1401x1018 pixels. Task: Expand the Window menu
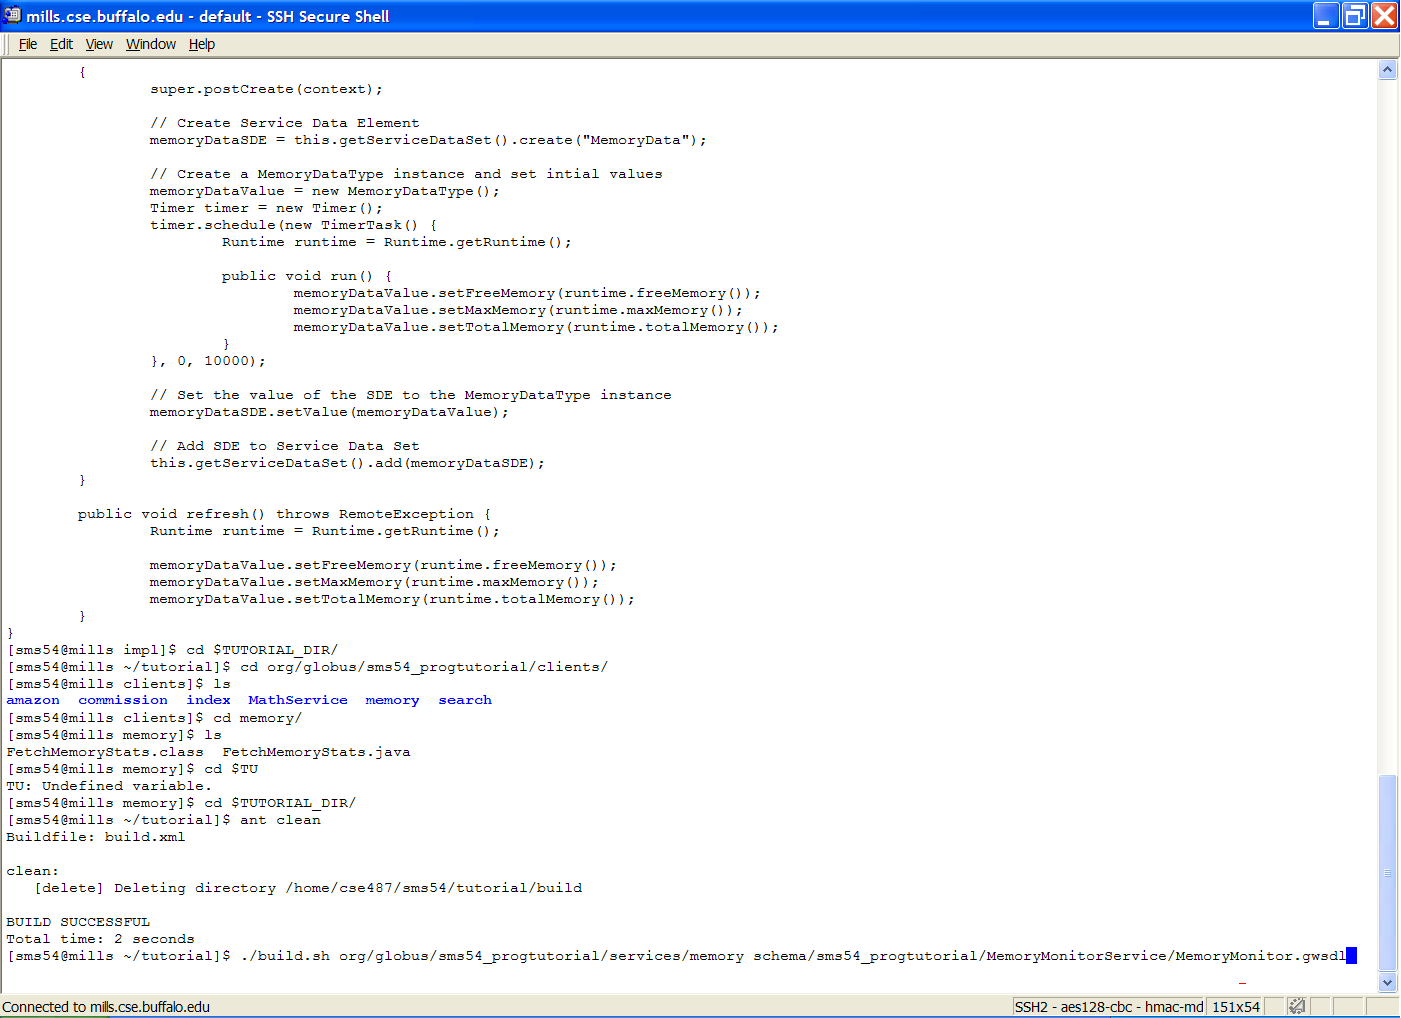click(151, 44)
